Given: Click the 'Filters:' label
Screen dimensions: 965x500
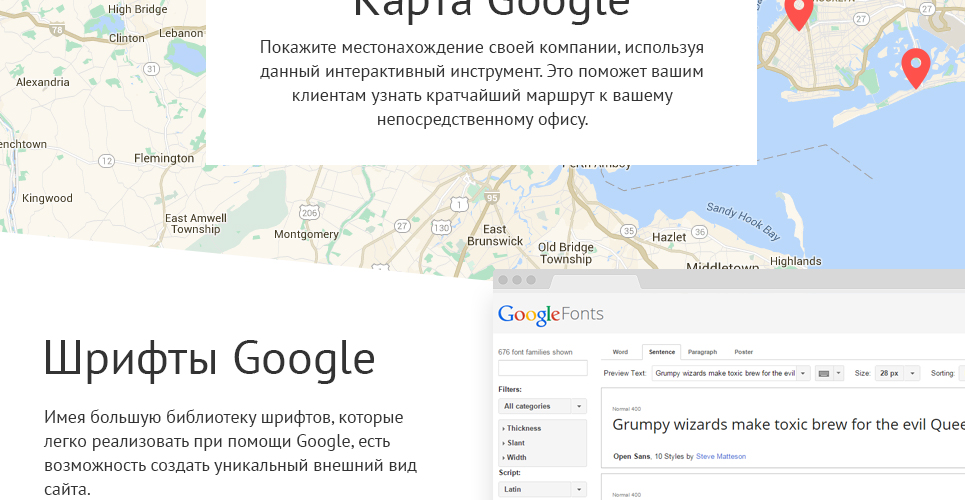Looking at the screenshot, I should [510, 389].
